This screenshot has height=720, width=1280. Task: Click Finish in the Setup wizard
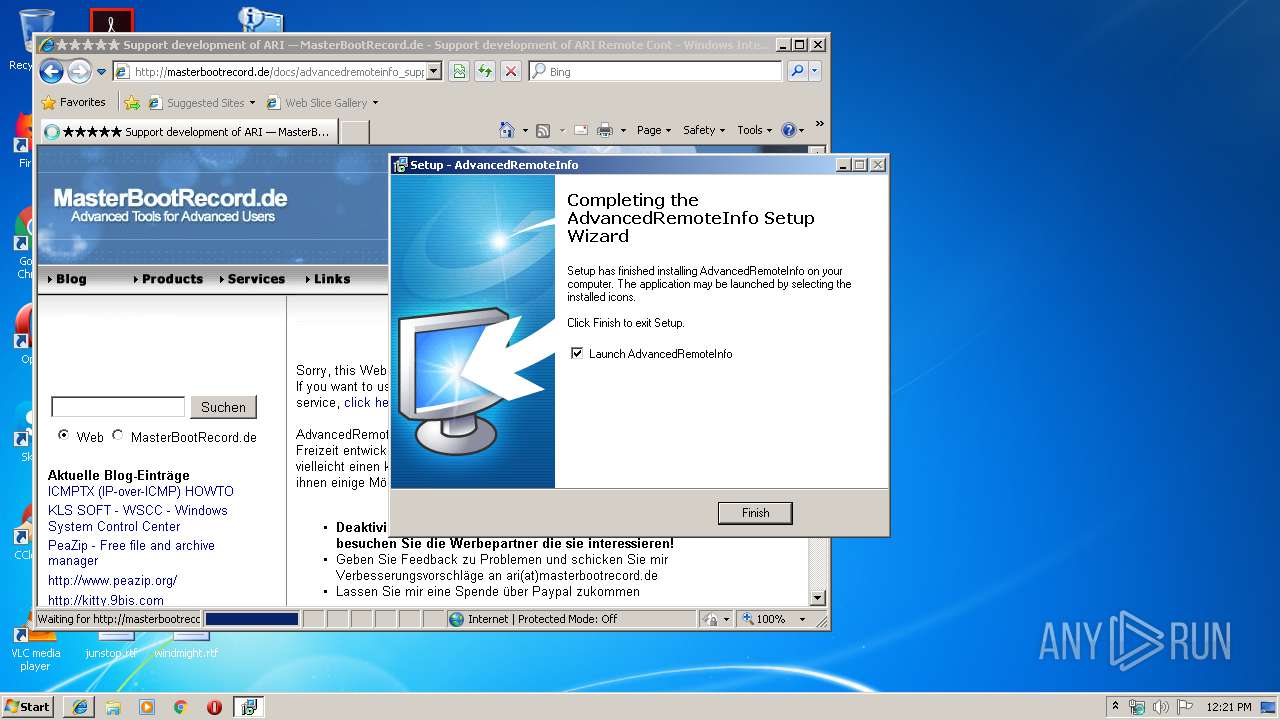[755, 513]
